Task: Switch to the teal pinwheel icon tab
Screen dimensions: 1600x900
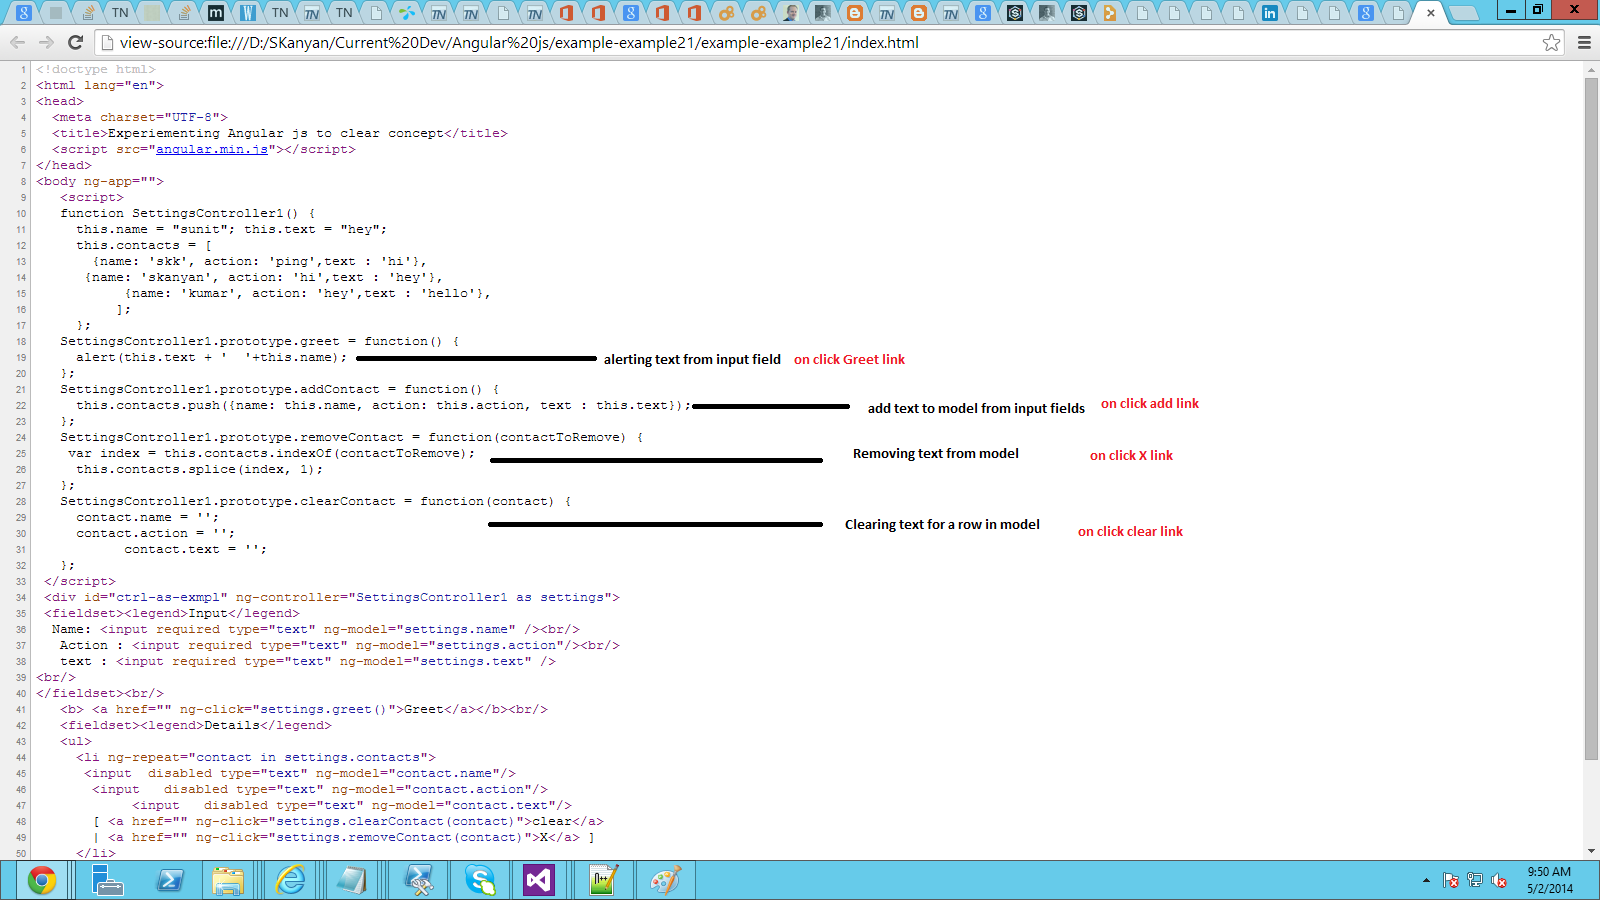Action: 406,13
